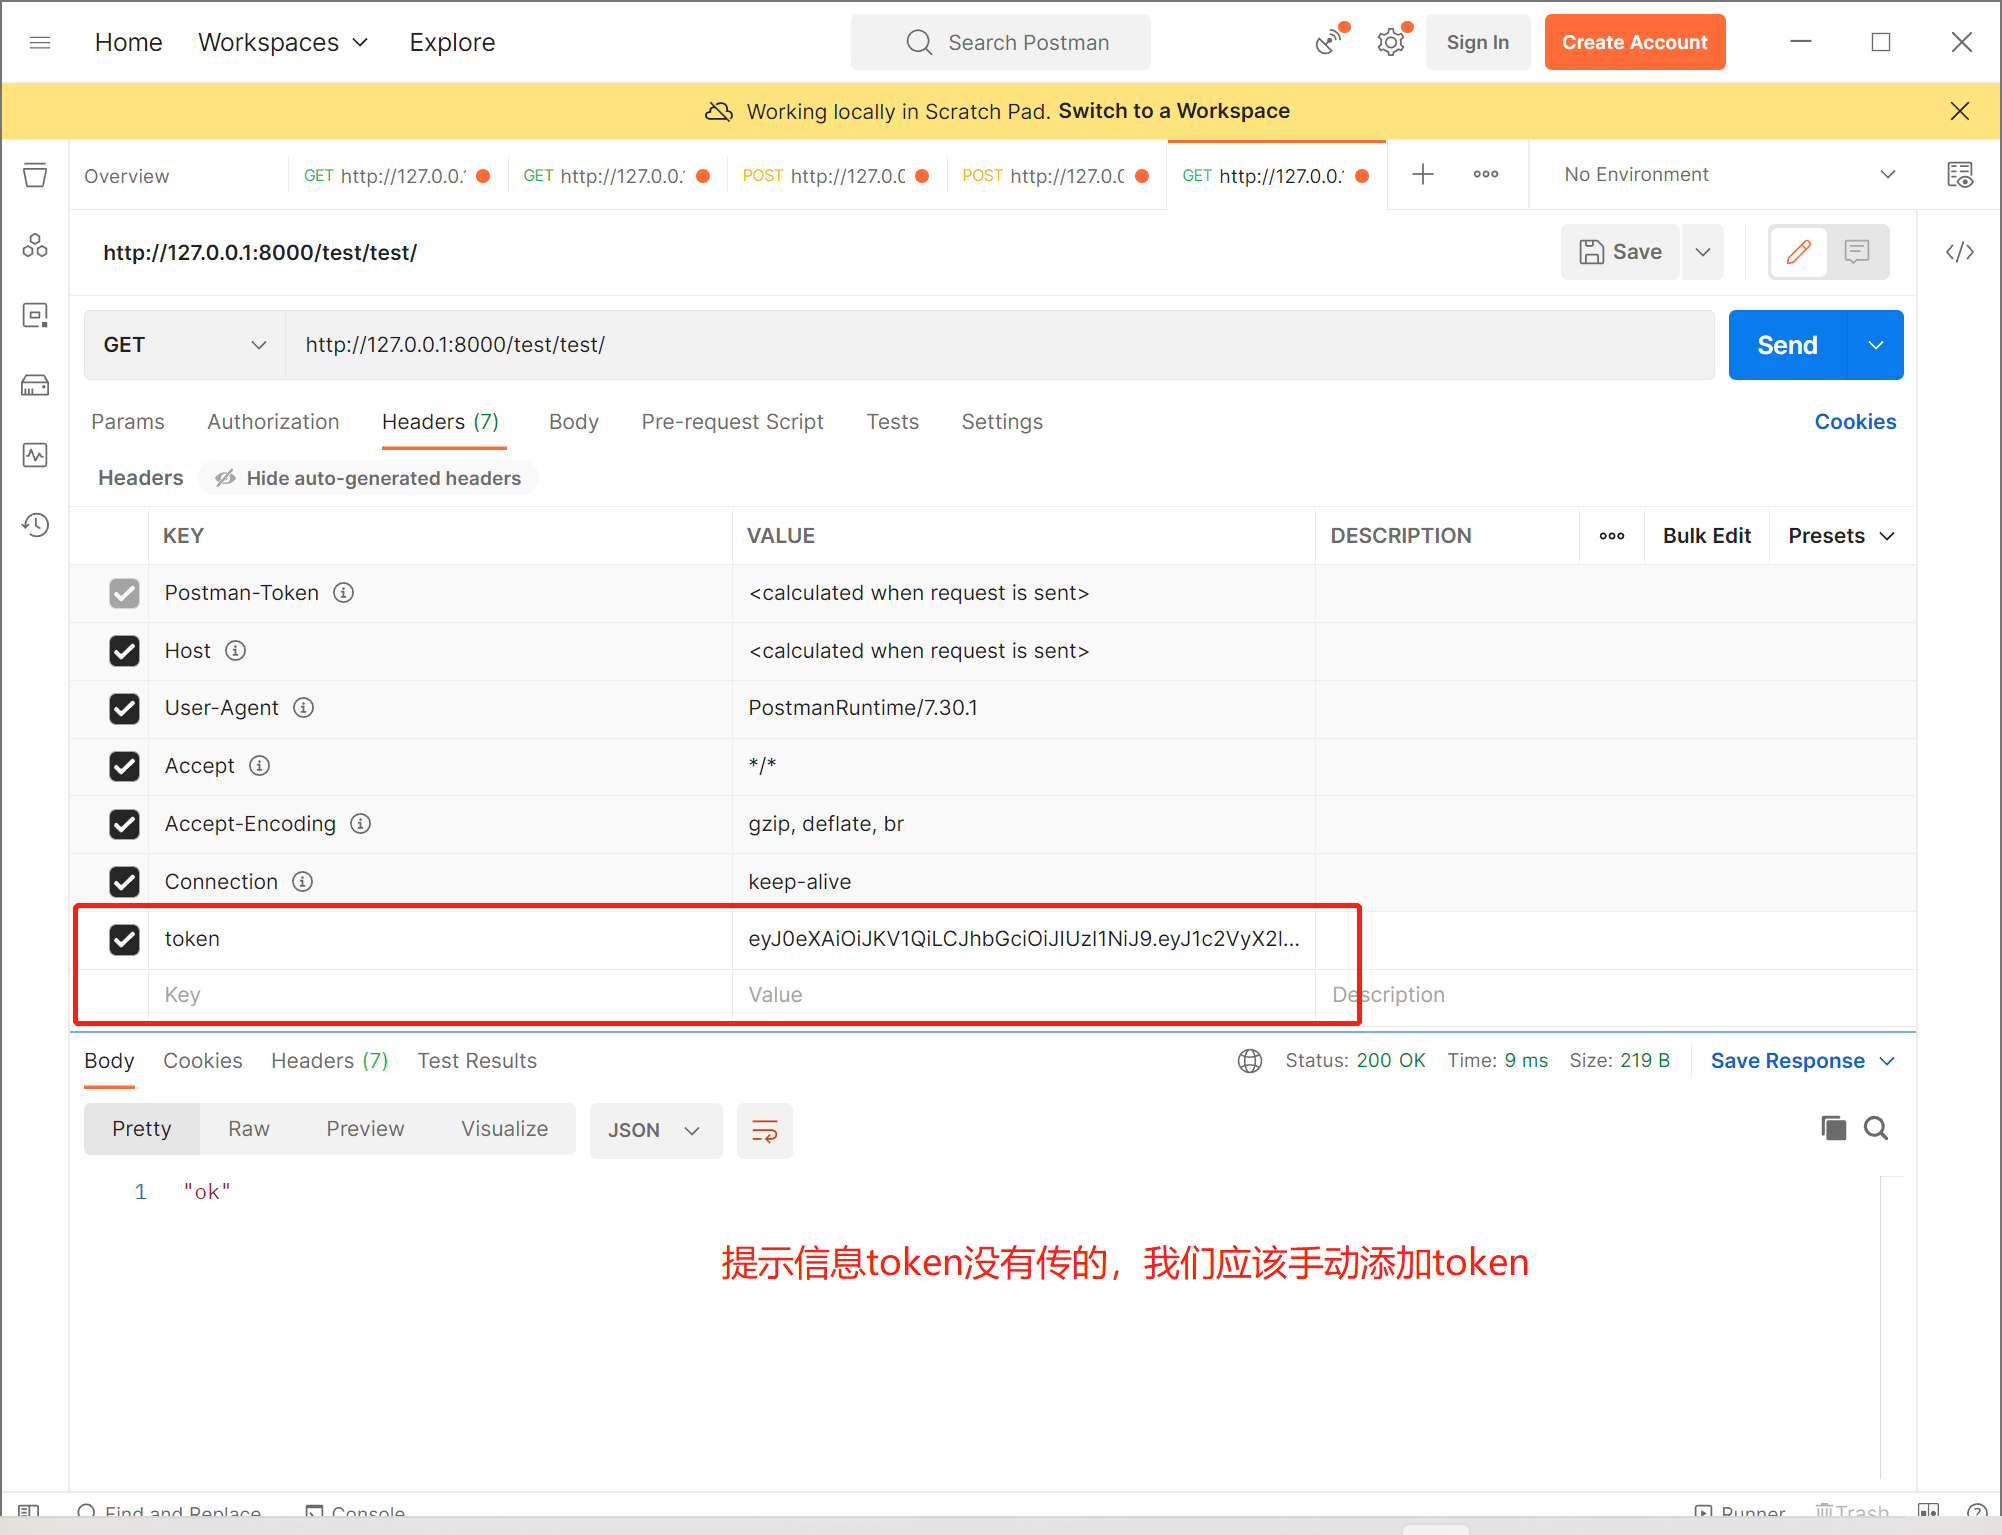
Task: Open Bulk Edit for headers
Action: tap(1707, 536)
